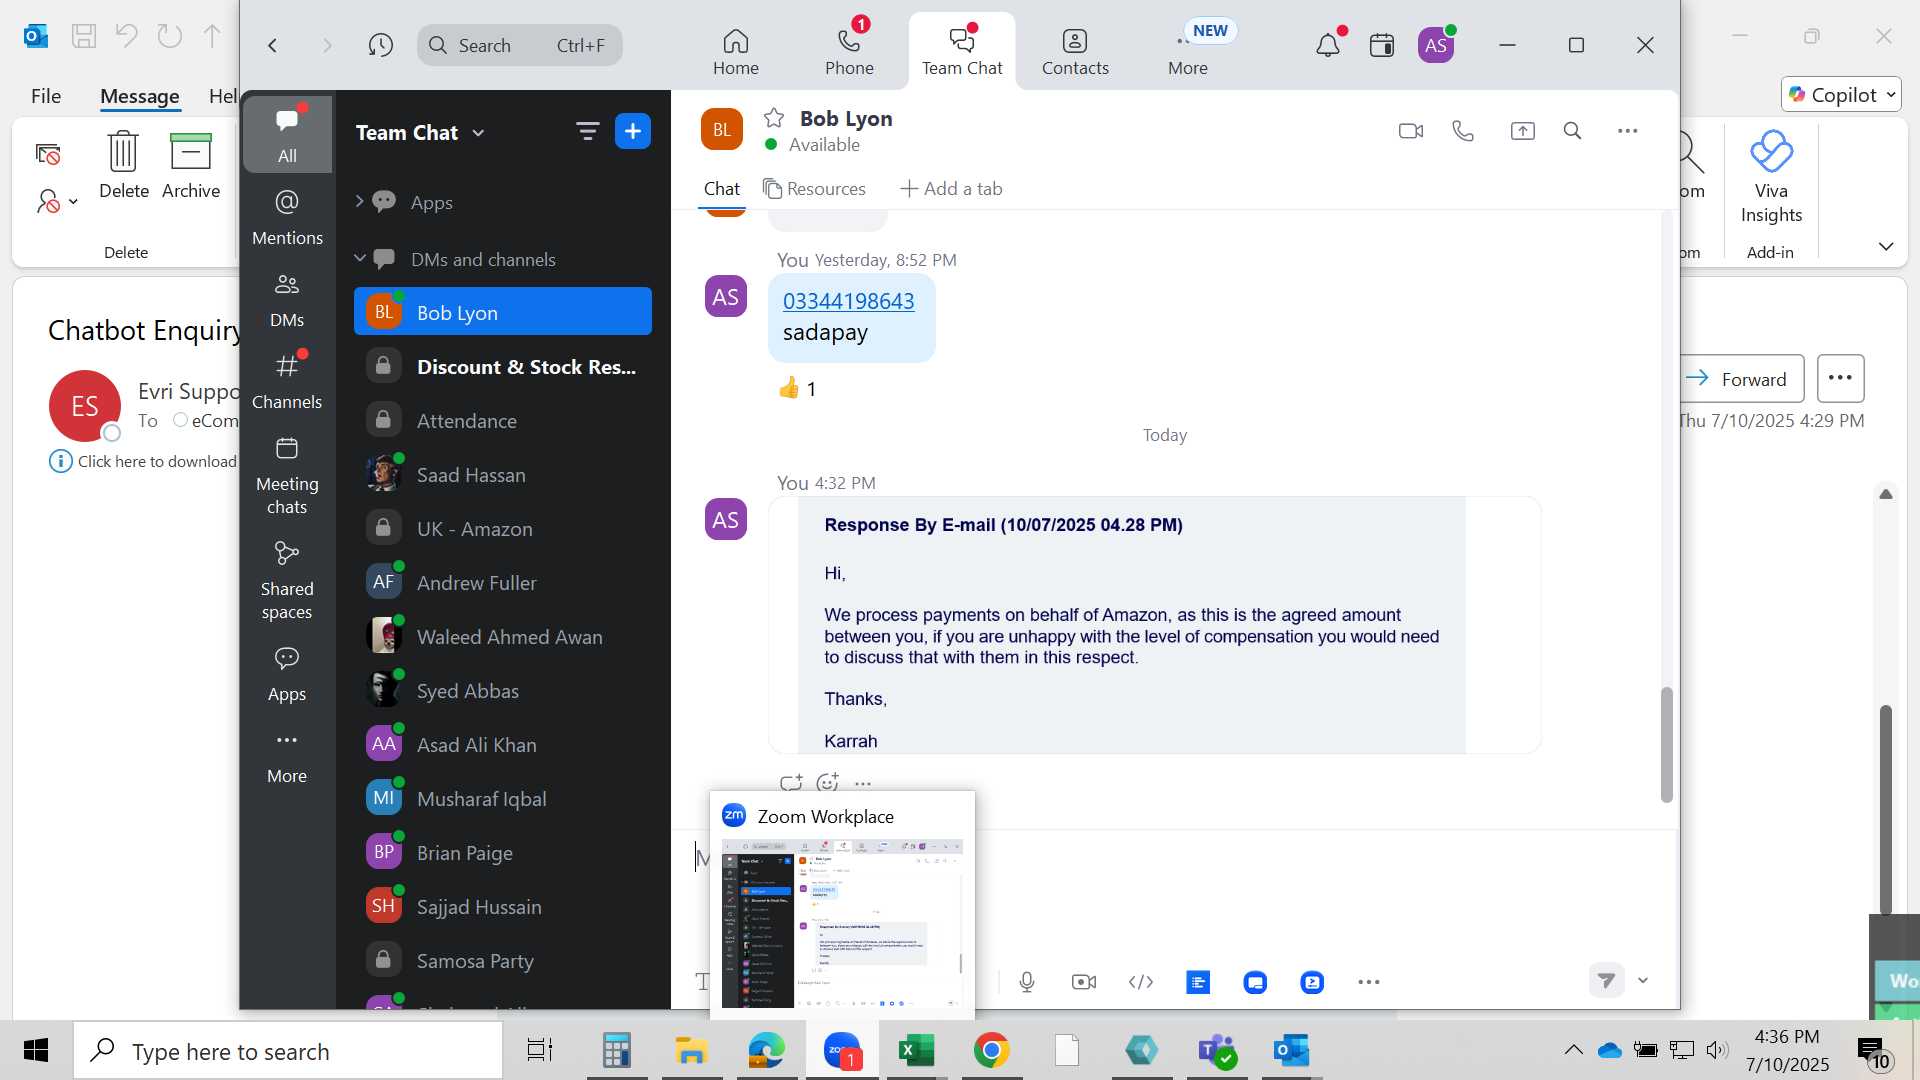Open Saad Hassan conversation
This screenshot has width=1920, height=1080.
coord(503,475)
